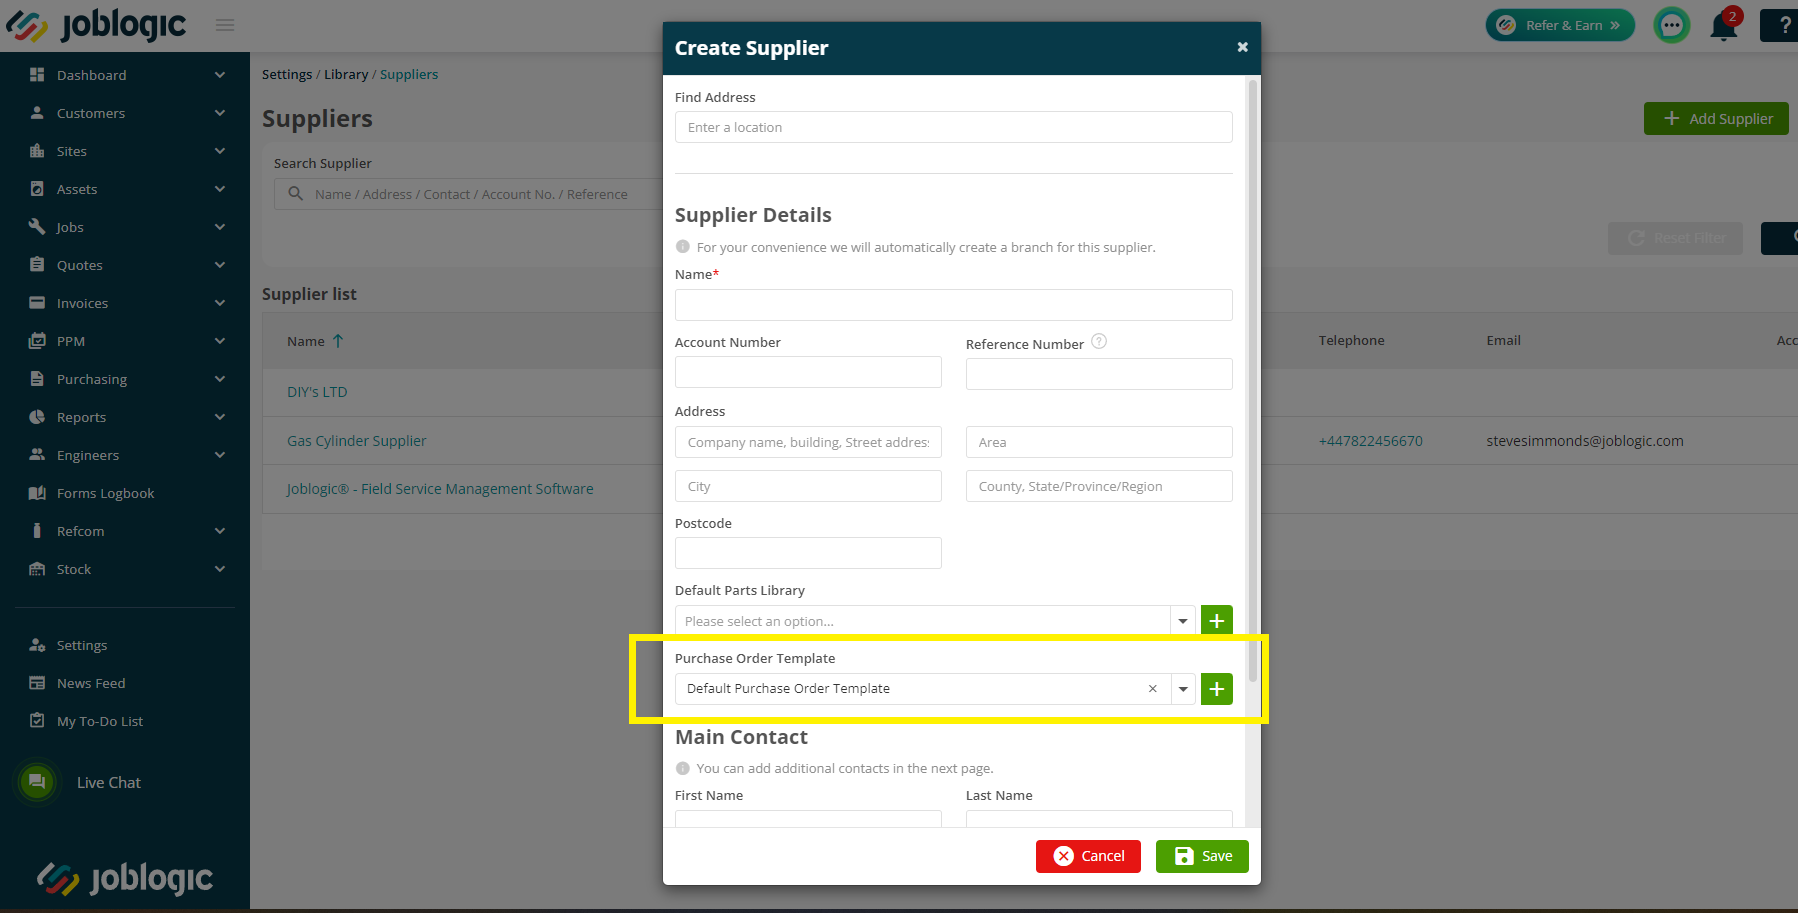Click the Invoices card icon in sidebar
Screen dimensions: 1798x913
[x=37, y=303]
